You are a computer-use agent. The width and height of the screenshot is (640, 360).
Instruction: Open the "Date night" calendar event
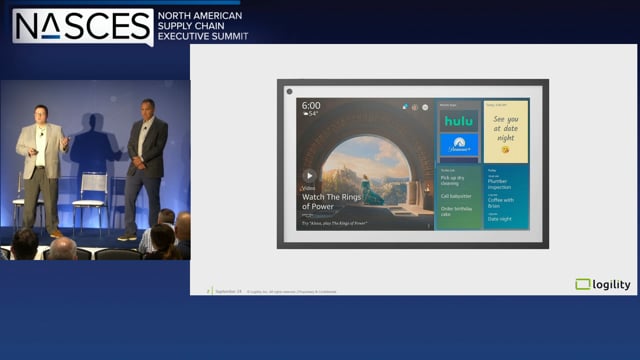500,219
